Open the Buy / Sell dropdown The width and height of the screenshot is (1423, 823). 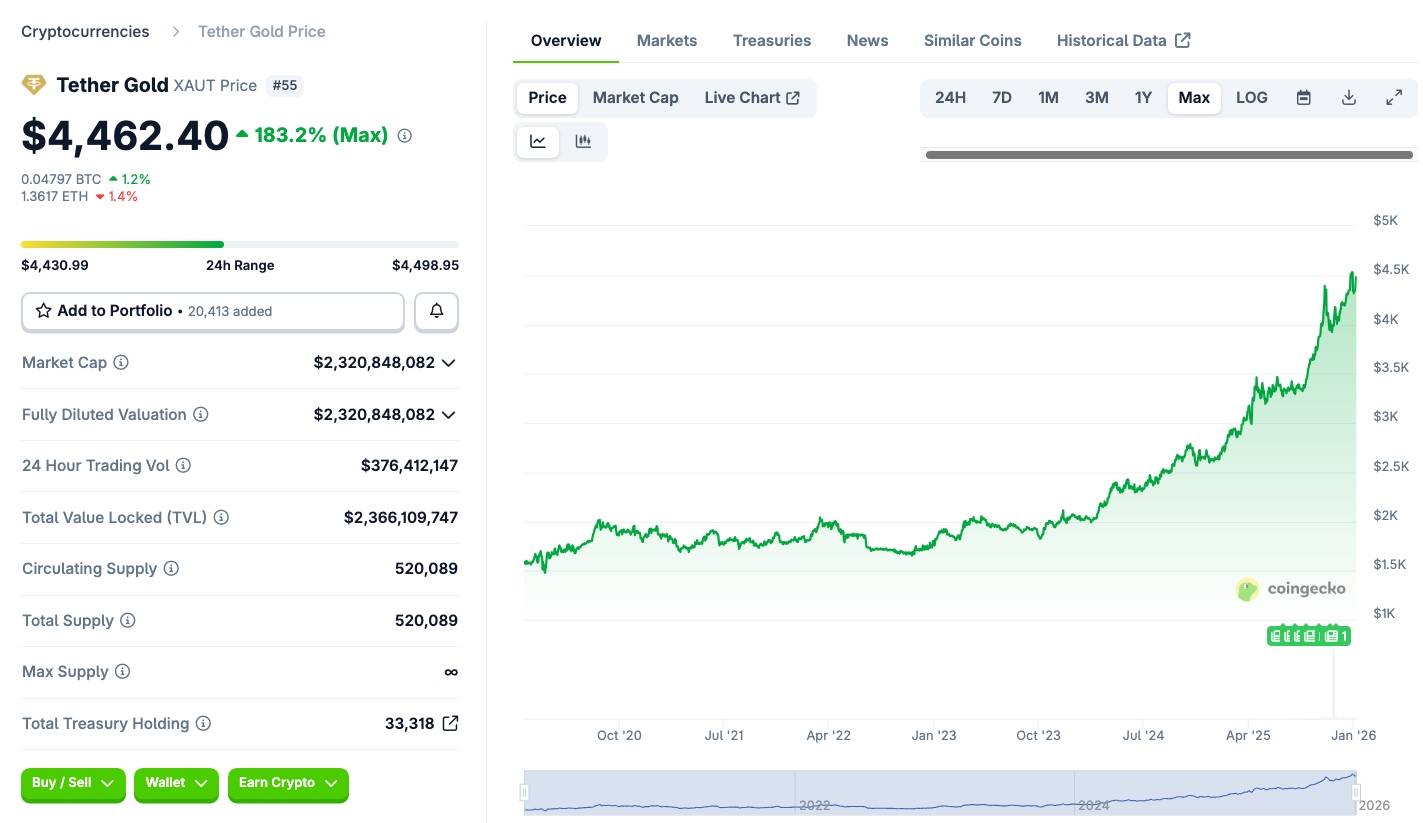click(x=73, y=783)
